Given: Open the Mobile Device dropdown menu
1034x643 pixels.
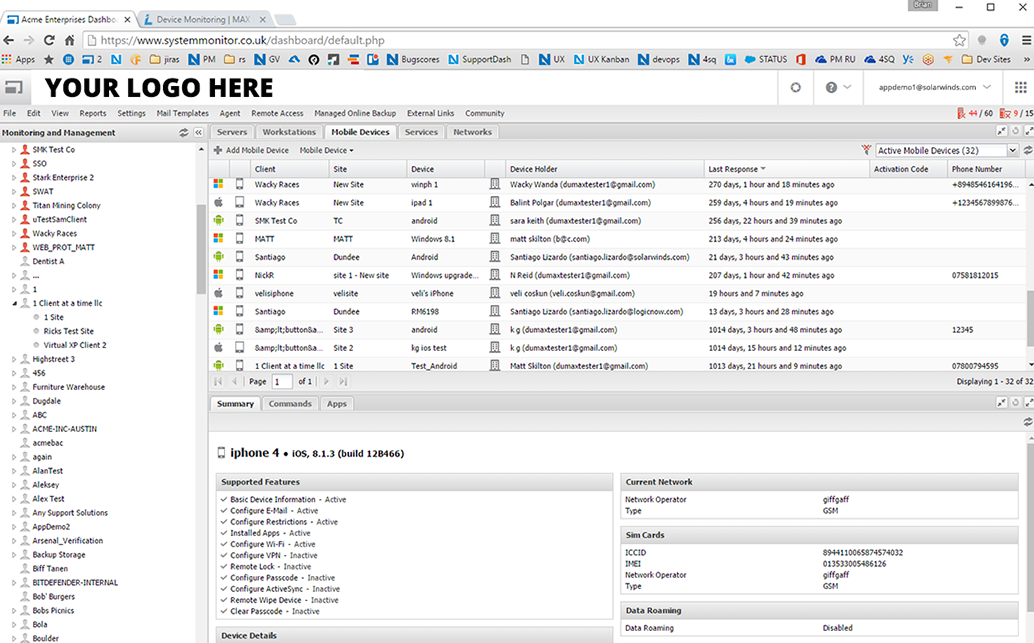Looking at the screenshot, I should pos(326,150).
